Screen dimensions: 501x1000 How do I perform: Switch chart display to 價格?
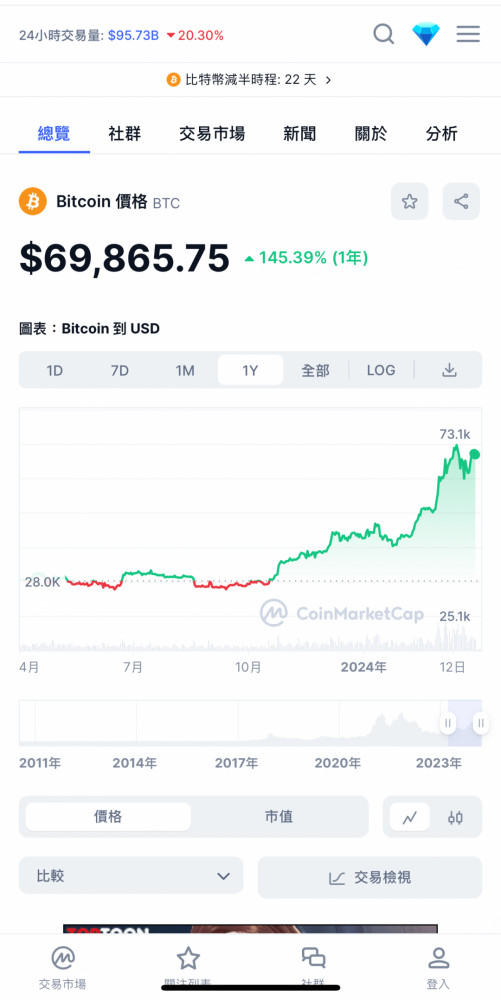[108, 816]
